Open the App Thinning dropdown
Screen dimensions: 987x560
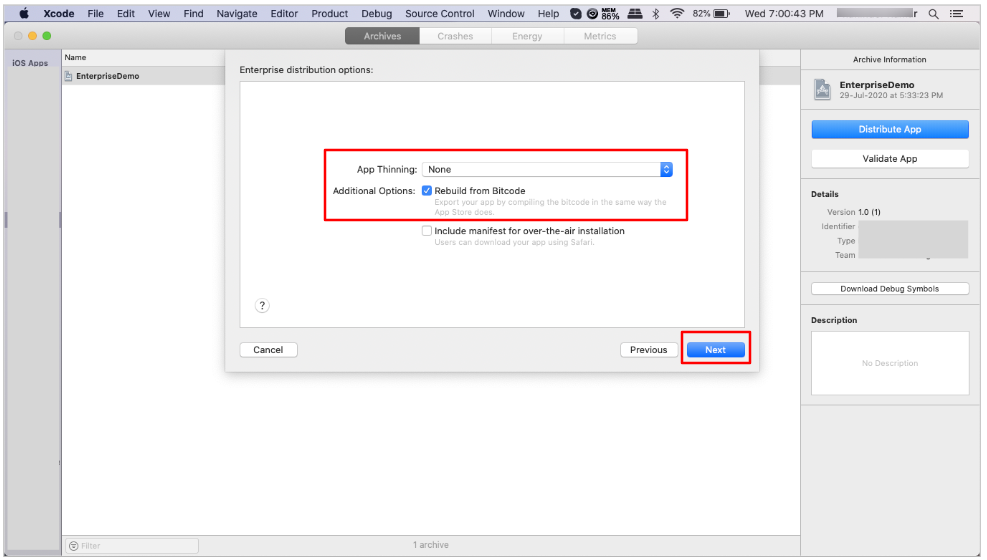tap(548, 169)
